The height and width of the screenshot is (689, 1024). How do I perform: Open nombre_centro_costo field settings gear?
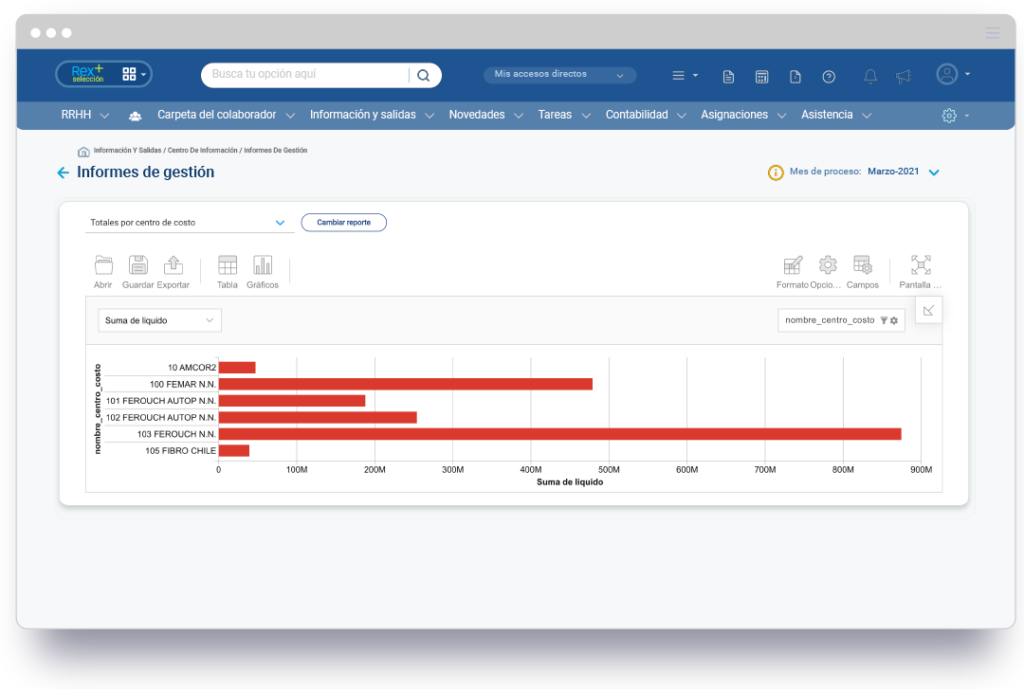895,320
